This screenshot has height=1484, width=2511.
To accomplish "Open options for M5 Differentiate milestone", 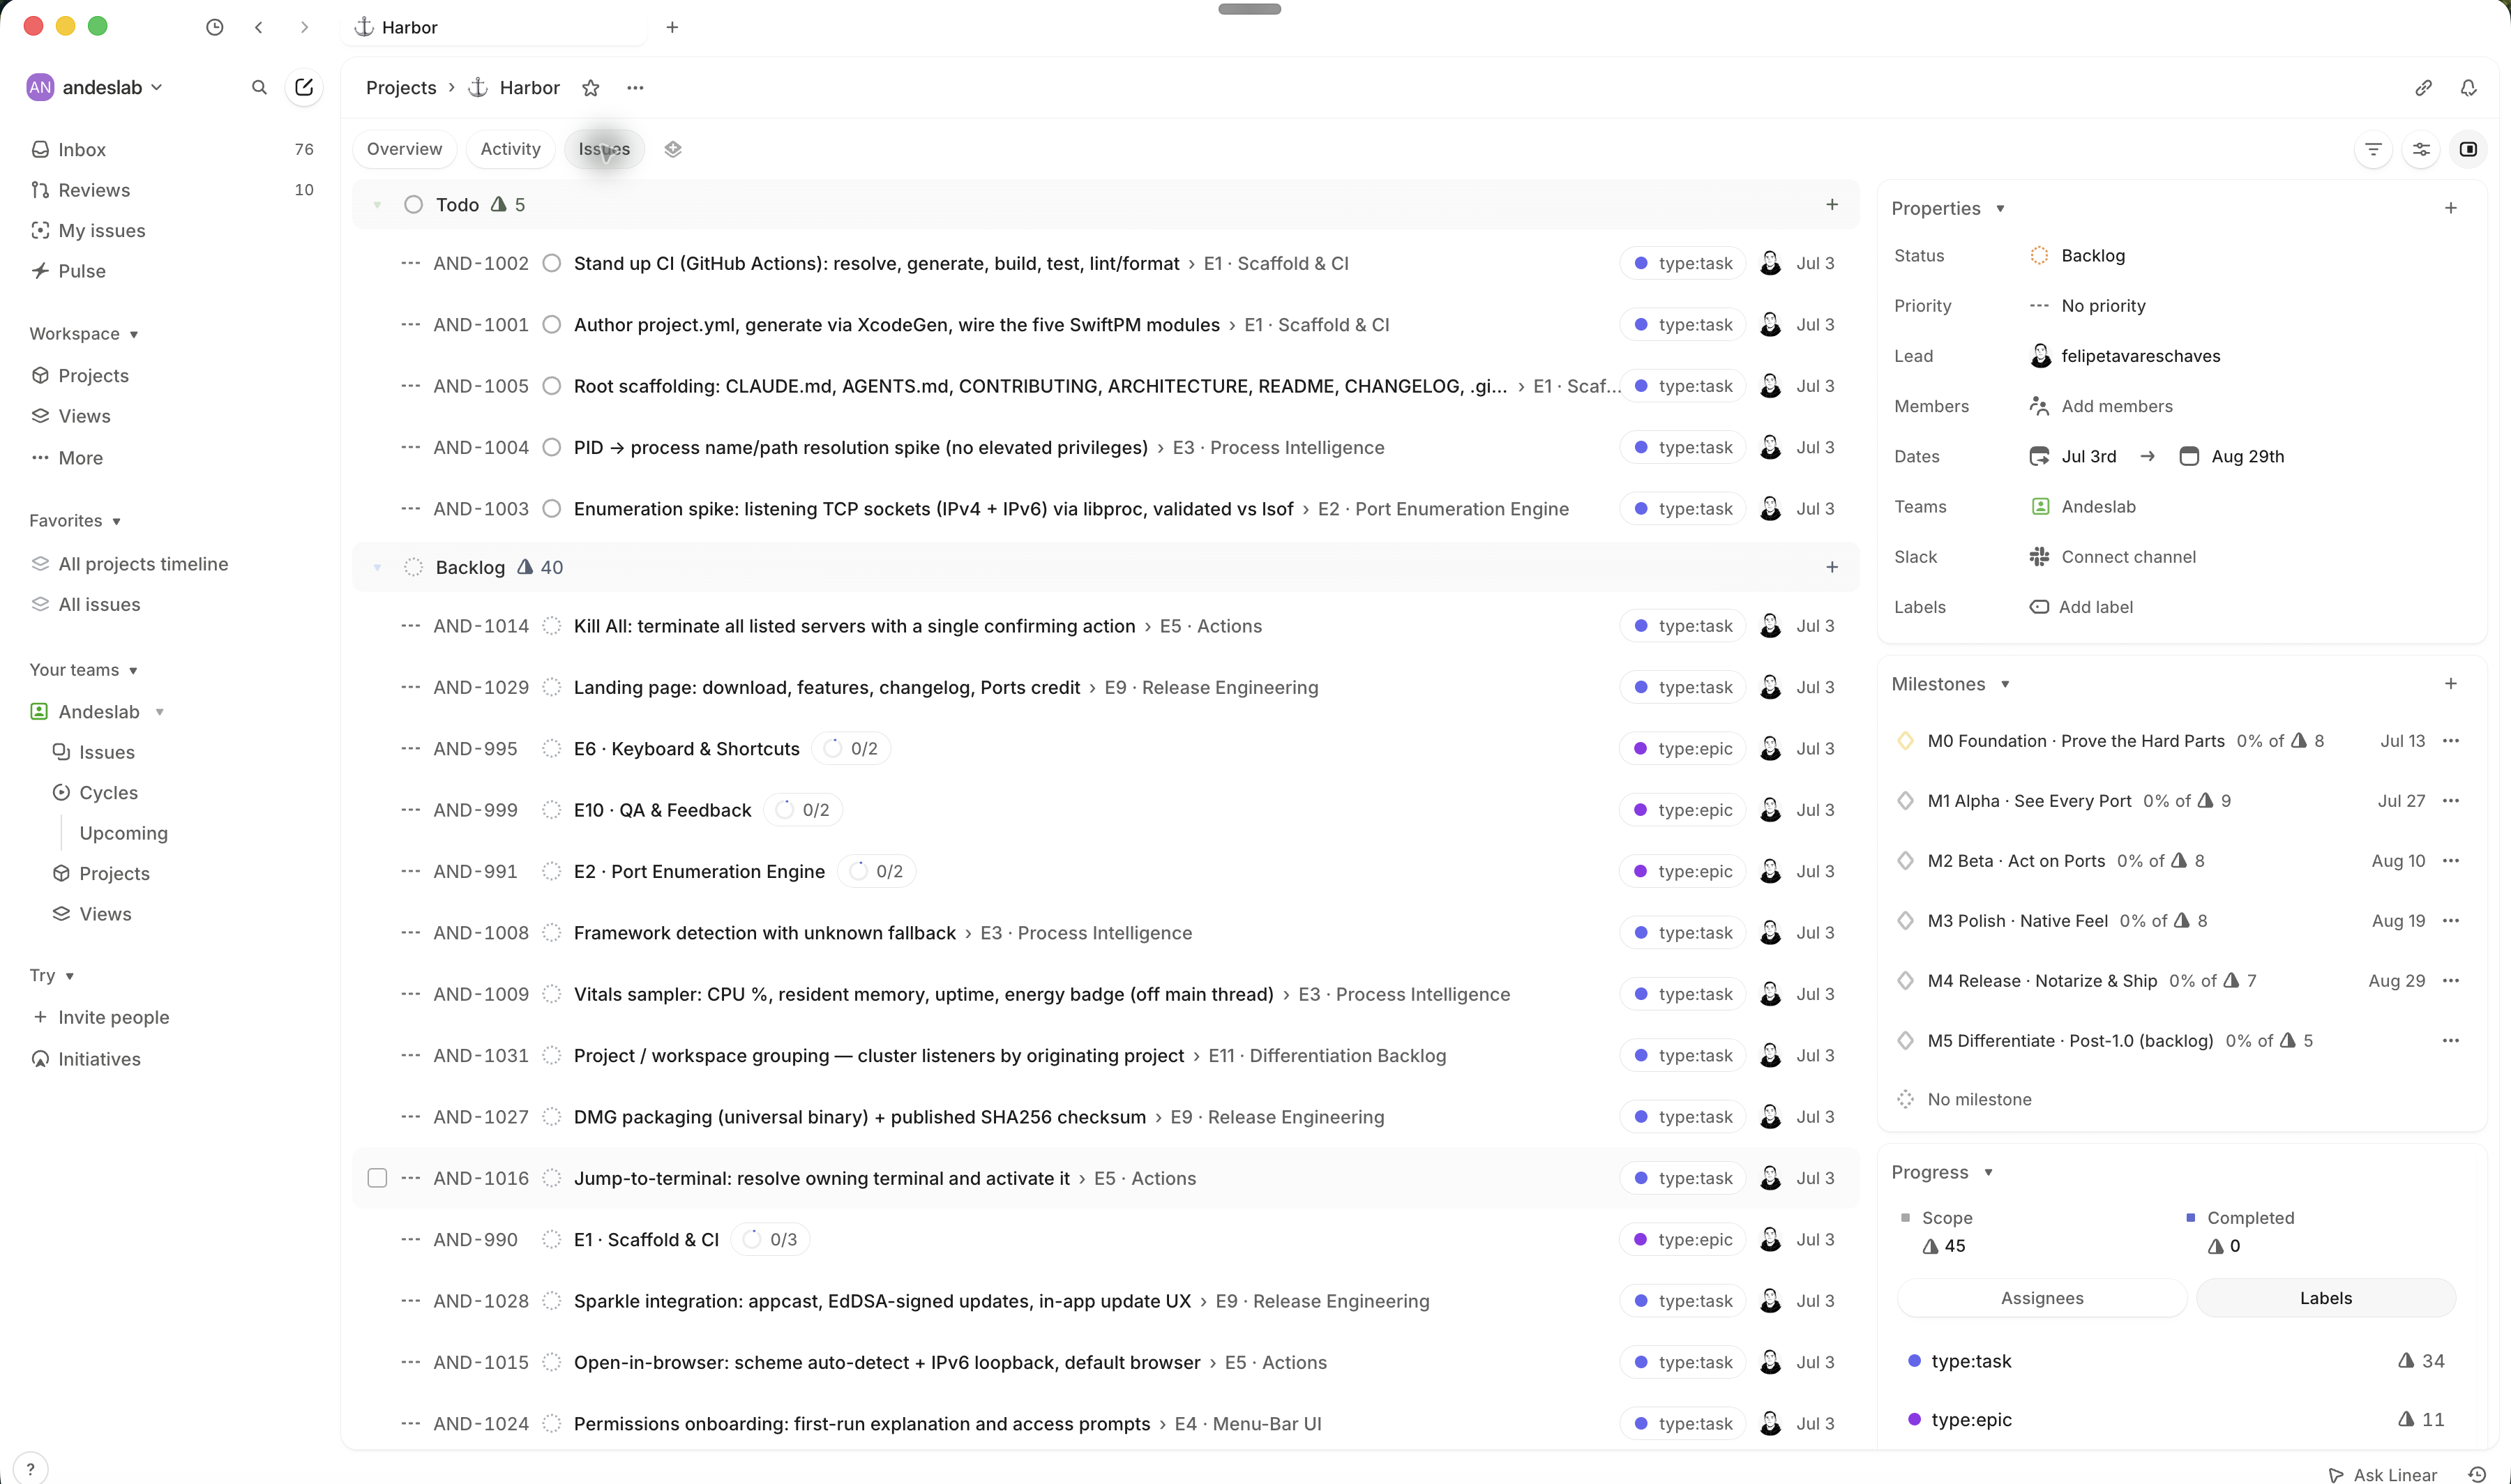I will click(2451, 1041).
